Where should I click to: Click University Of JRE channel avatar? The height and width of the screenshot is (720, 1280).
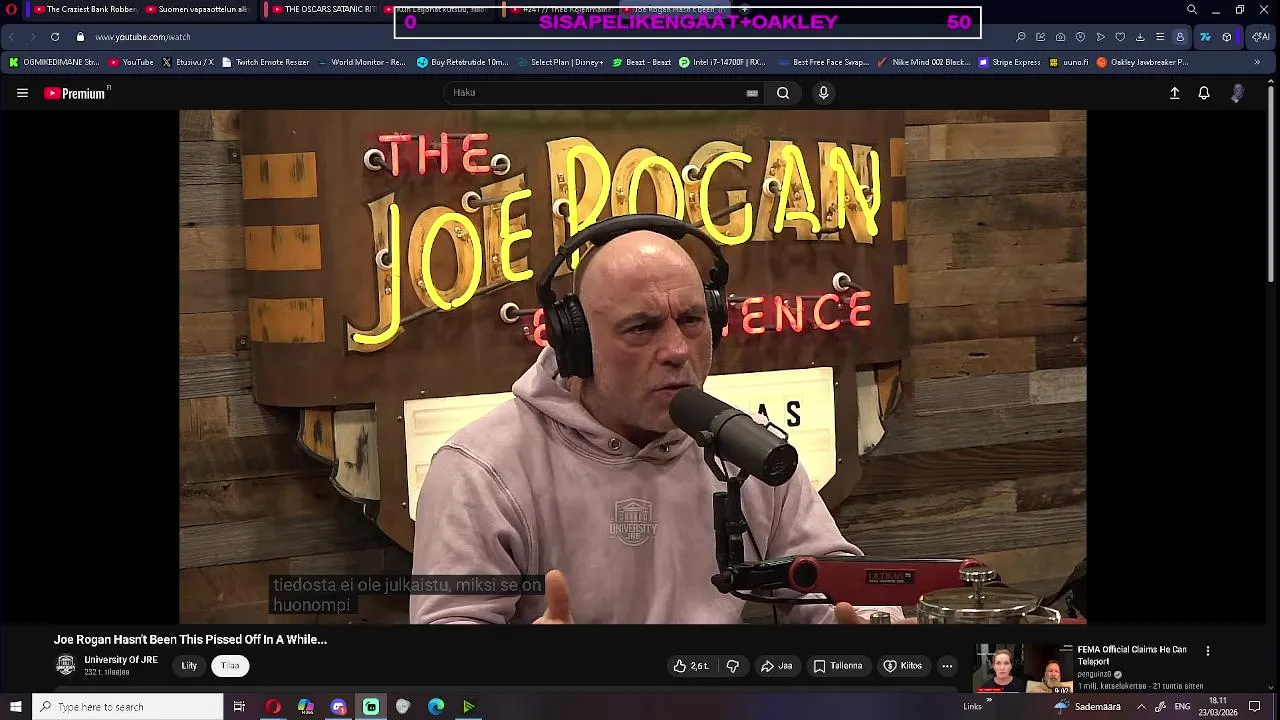pyautogui.click(x=65, y=666)
